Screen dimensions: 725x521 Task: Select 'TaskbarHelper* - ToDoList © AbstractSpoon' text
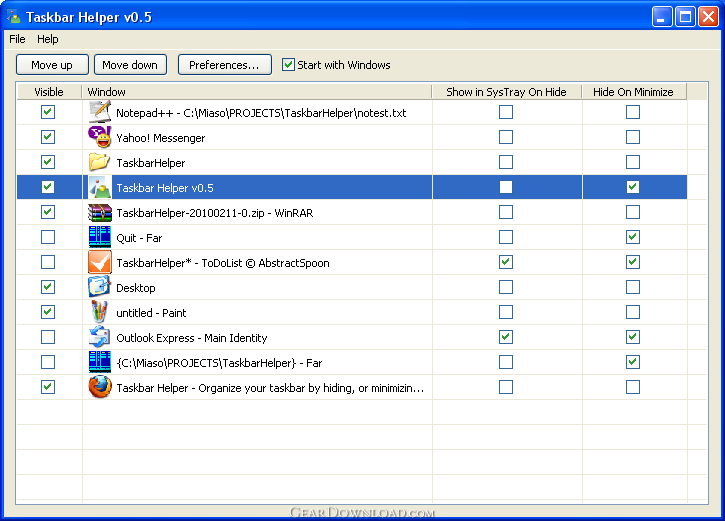pos(223,263)
